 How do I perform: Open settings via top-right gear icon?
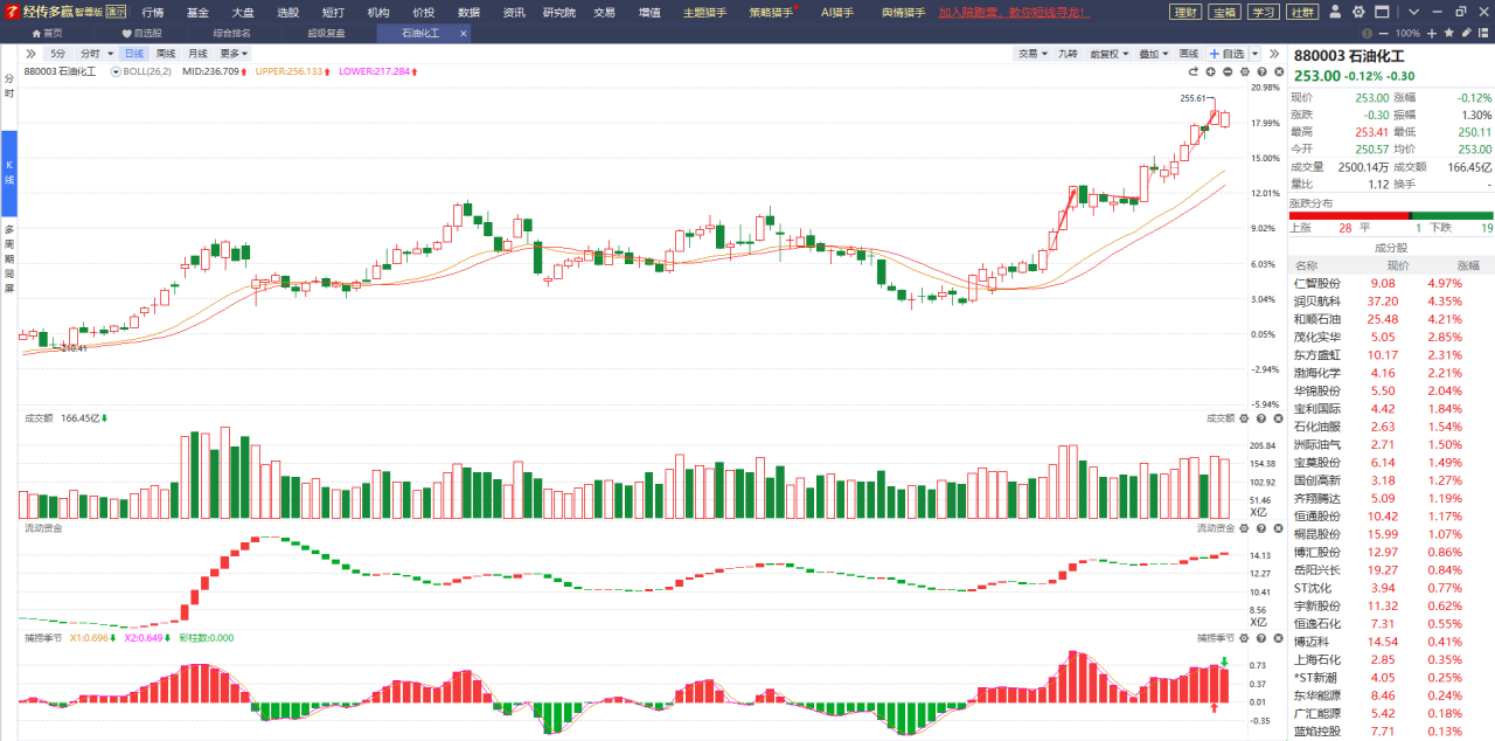coord(1358,12)
